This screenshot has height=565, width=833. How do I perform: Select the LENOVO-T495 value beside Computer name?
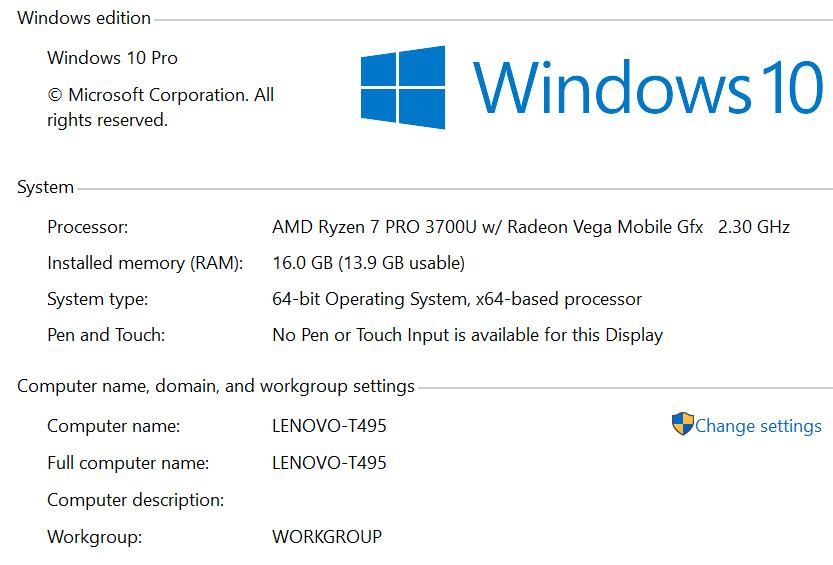coord(329,426)
